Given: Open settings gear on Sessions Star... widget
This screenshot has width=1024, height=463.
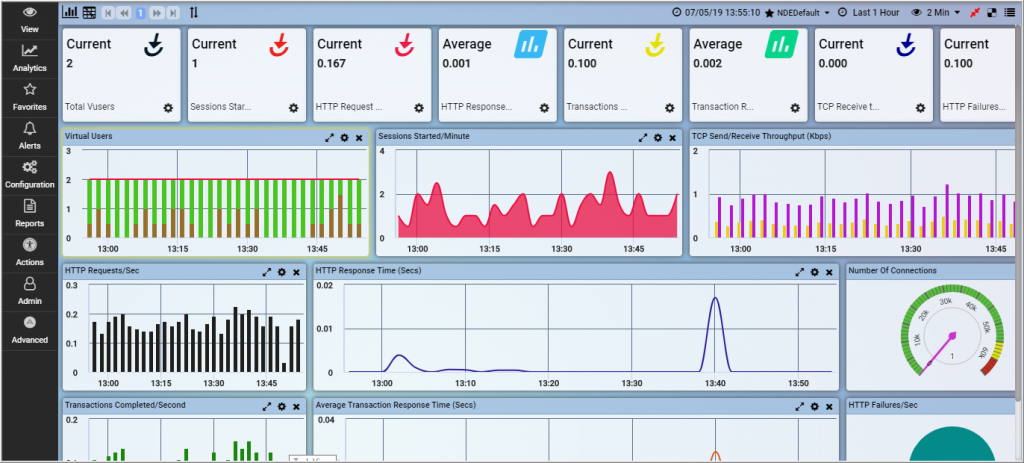Looking at the screenshot, I should [294, 108].
